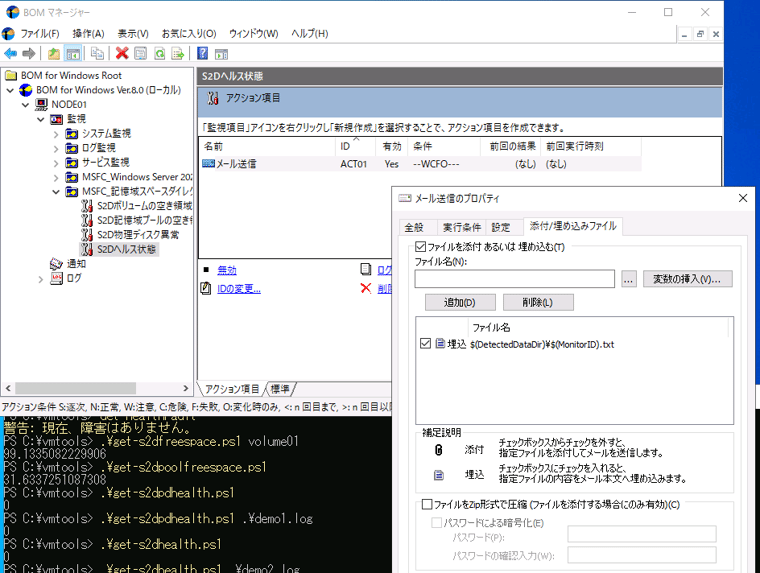Open the 操作(A) menu
Viewport: 760px width, 573px height.
pyautogui.click(x=88, y=33)
